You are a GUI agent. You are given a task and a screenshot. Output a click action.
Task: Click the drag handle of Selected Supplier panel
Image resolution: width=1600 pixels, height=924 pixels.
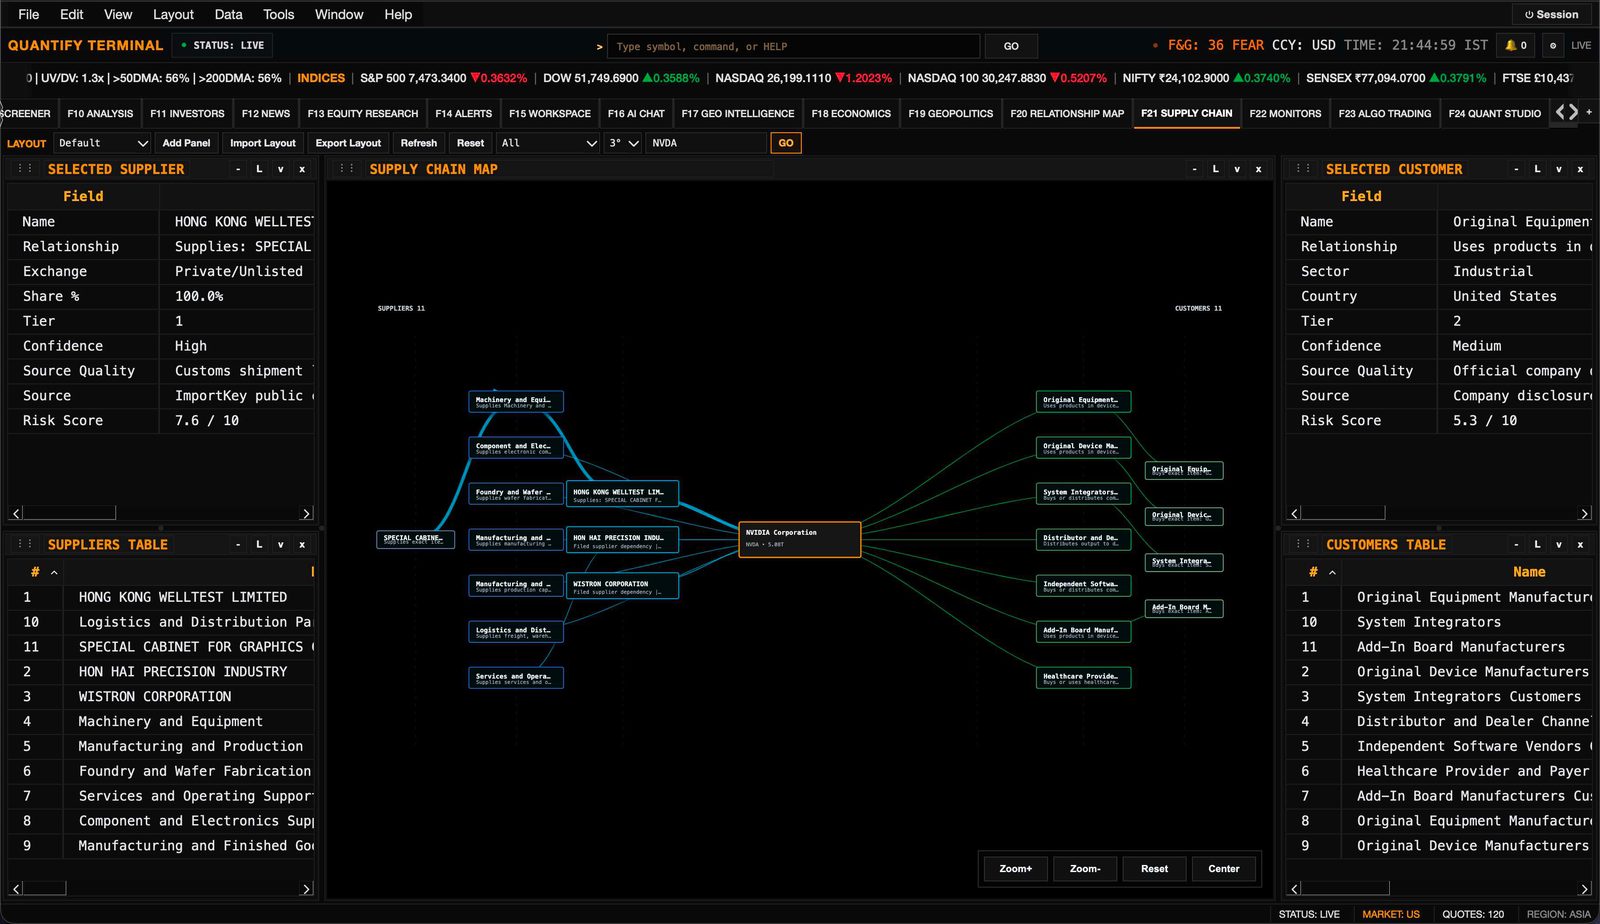pos(25,169)
